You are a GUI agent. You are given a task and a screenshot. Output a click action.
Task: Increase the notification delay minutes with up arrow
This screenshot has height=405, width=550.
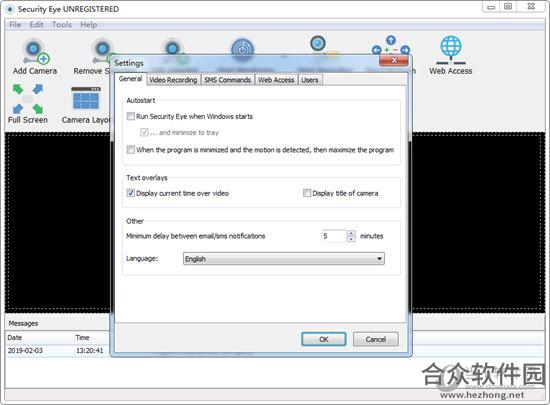[351, 233]
